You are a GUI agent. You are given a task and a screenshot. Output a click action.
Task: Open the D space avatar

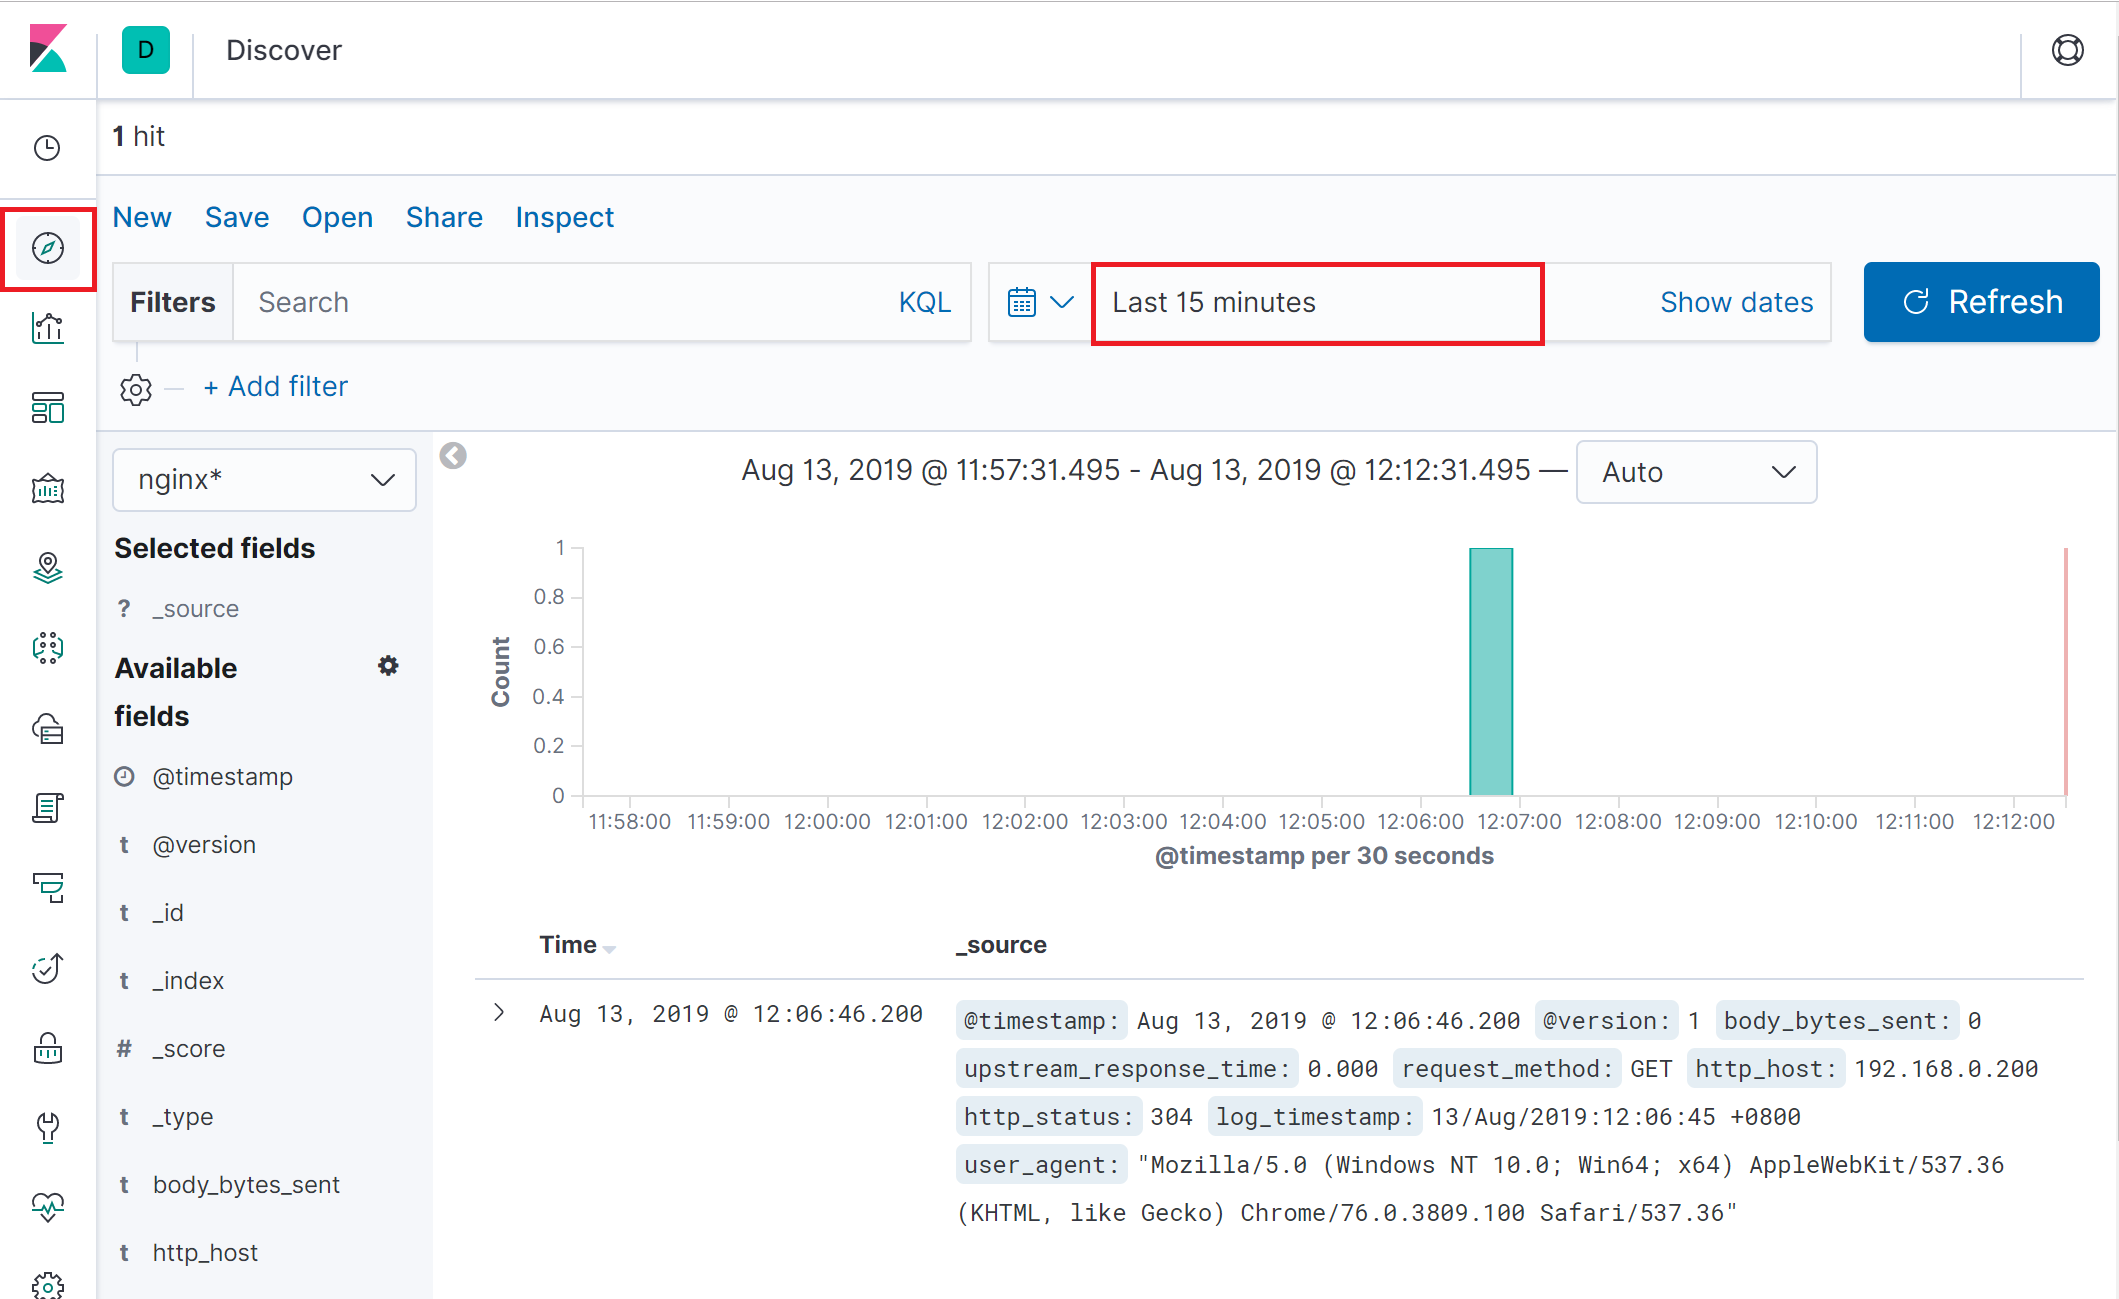point(146,50)
